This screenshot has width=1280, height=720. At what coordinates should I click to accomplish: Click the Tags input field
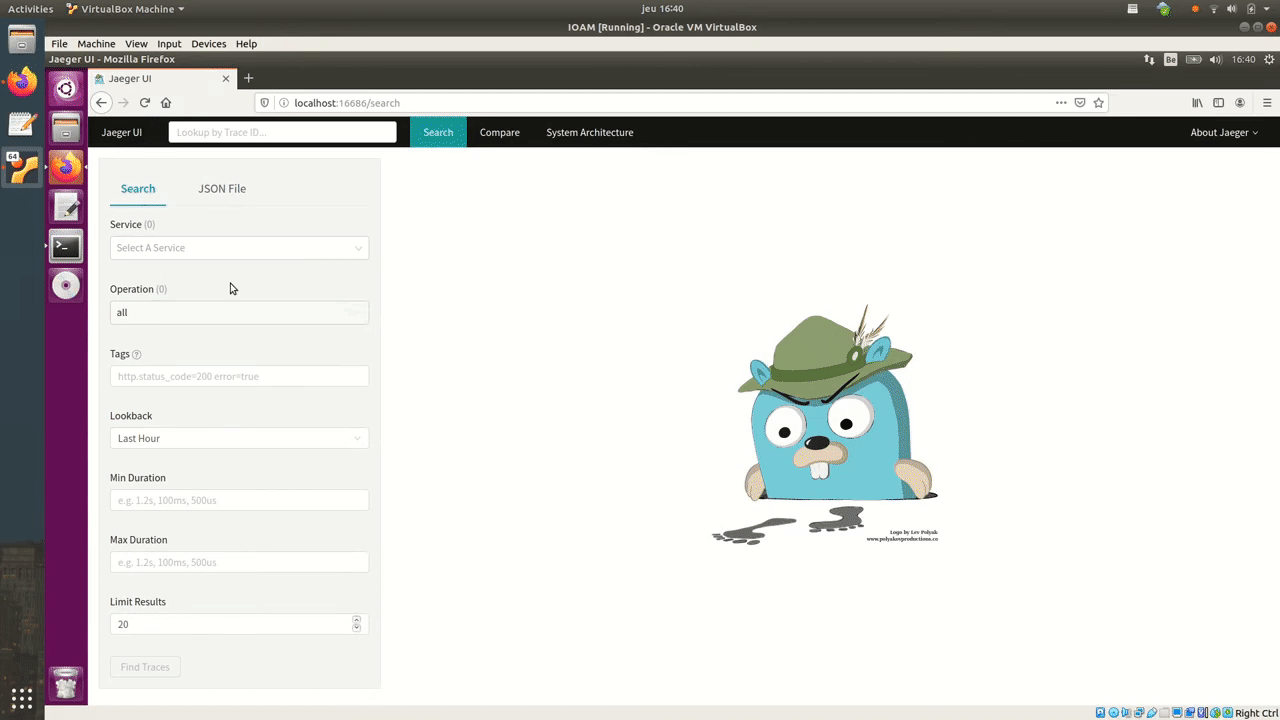tap(239, 376)
